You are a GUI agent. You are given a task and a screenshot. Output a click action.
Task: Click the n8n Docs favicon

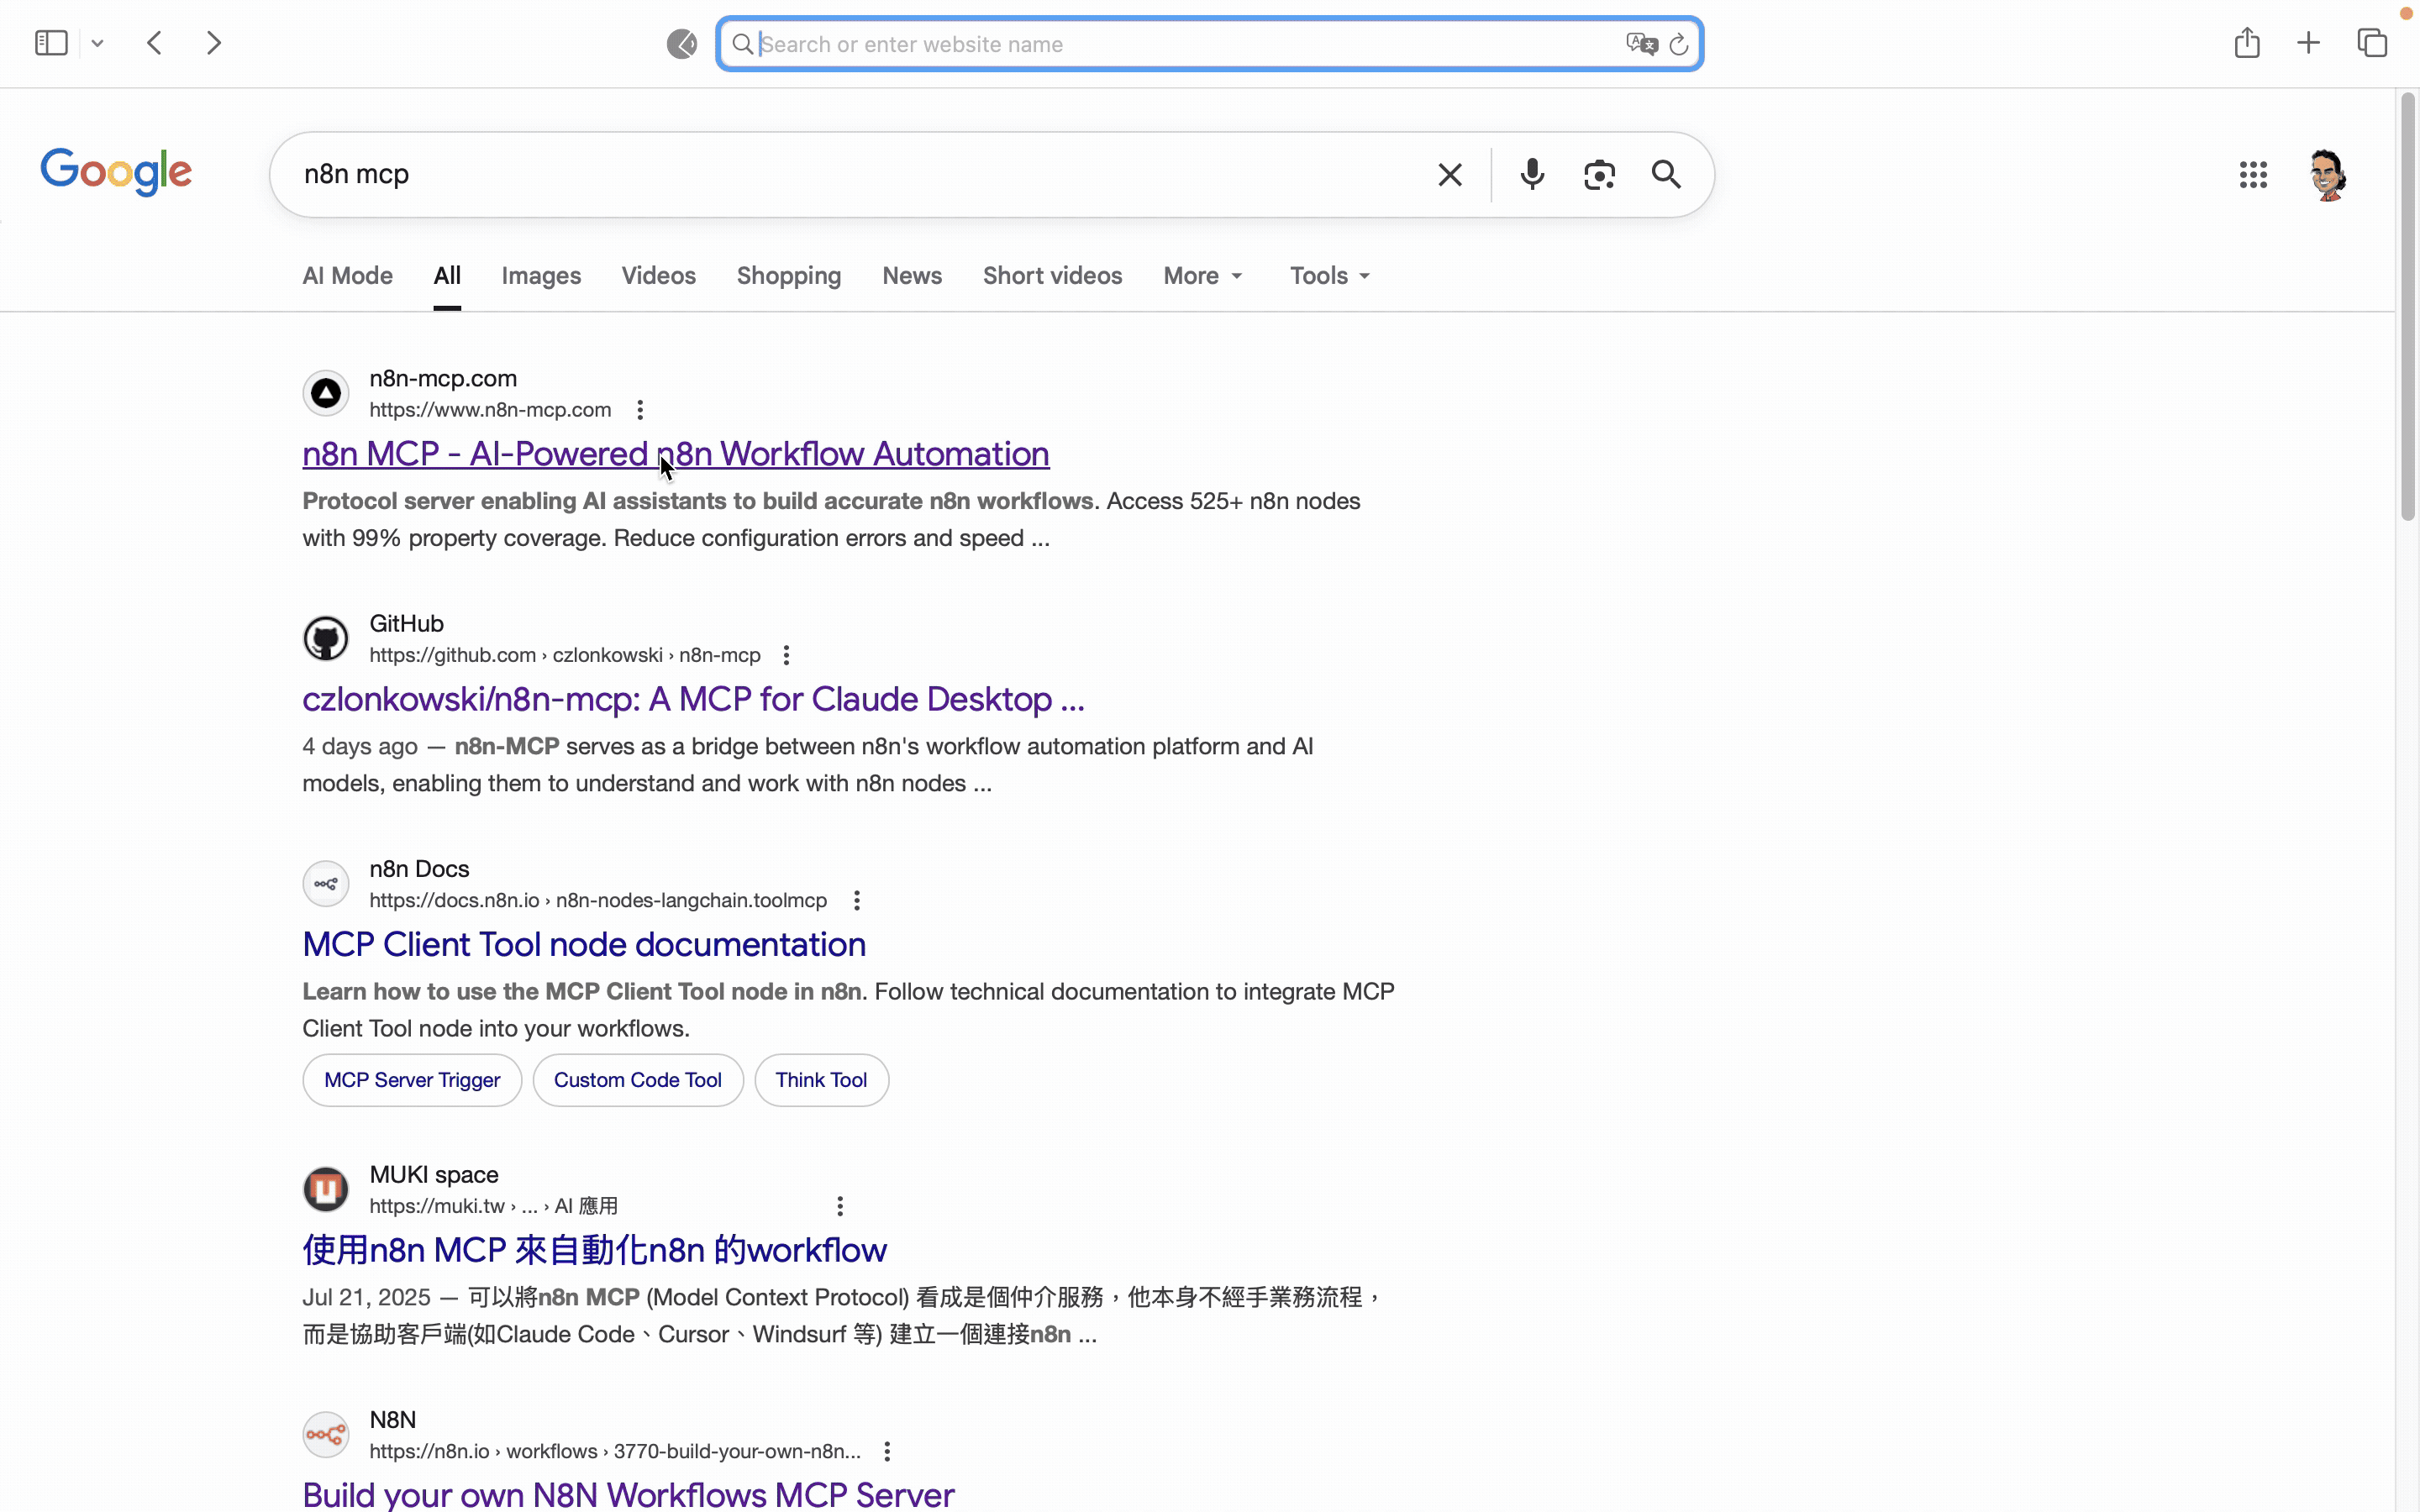[x=326, y=884]
